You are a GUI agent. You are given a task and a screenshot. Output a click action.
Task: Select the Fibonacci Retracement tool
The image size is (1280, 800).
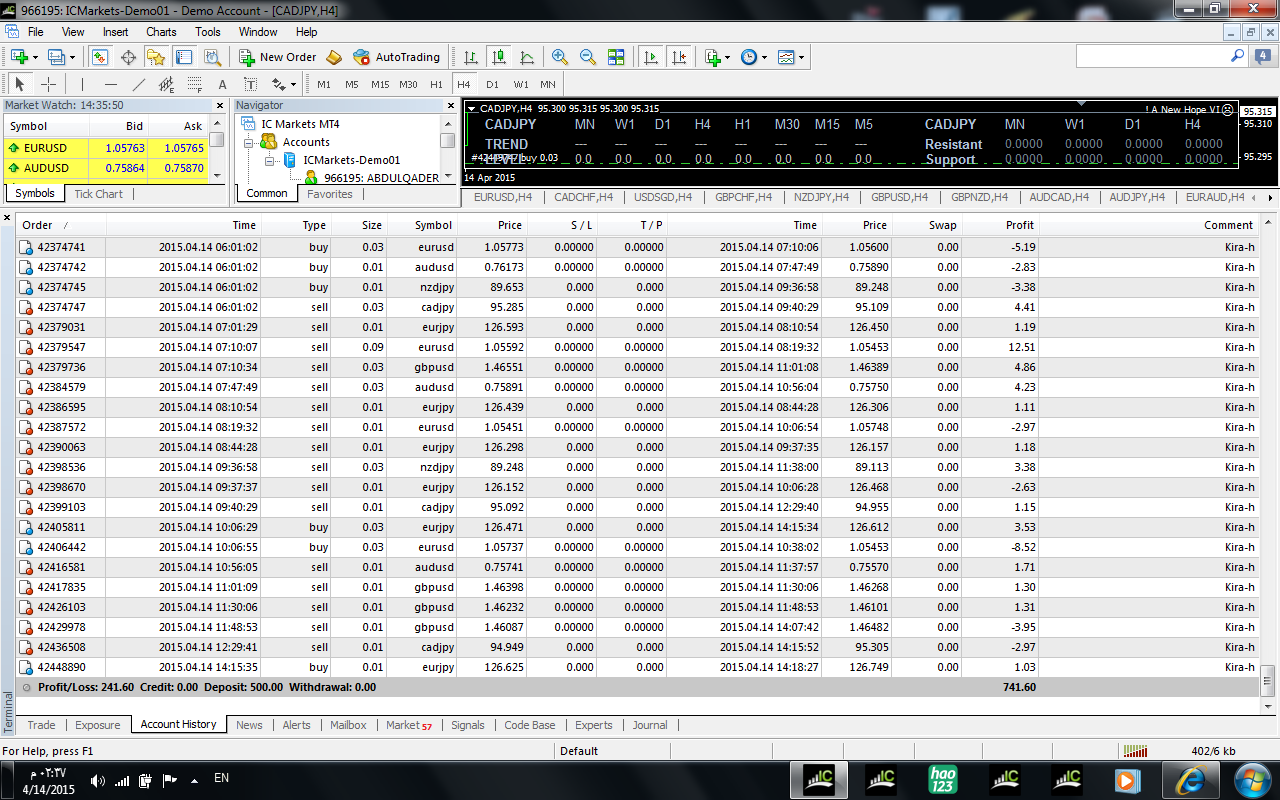195,85
